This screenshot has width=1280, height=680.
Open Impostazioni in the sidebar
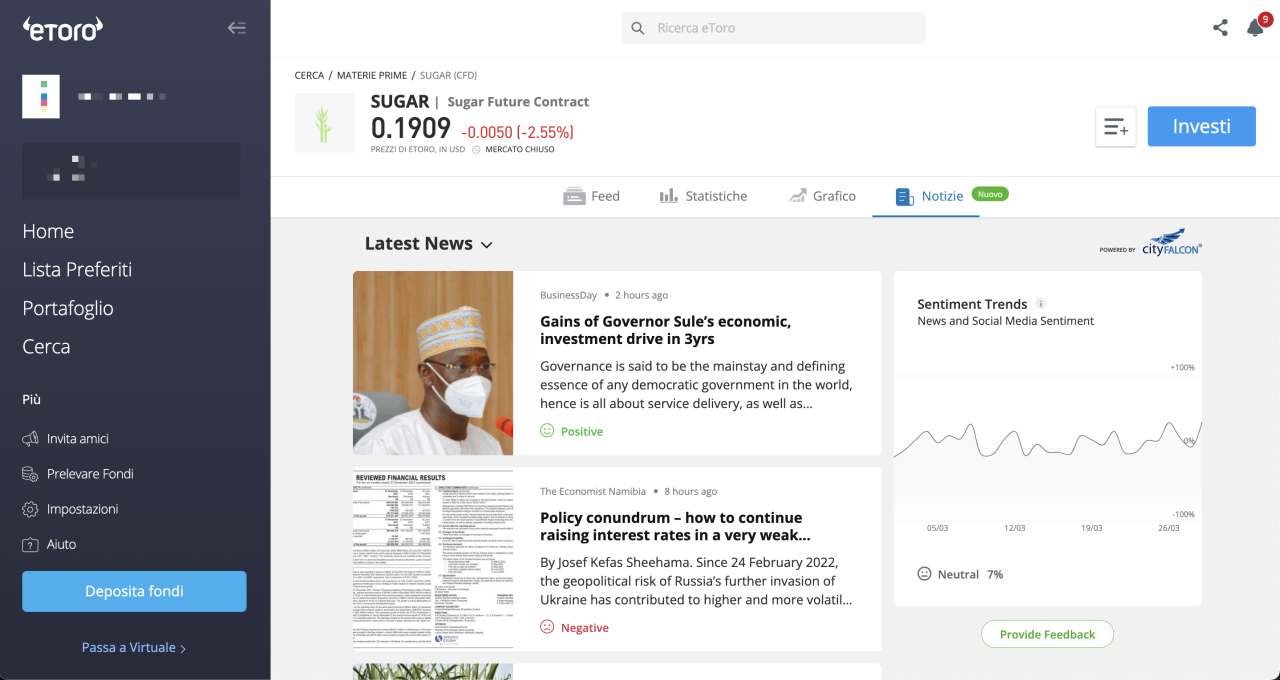click(x=82, y=509)
